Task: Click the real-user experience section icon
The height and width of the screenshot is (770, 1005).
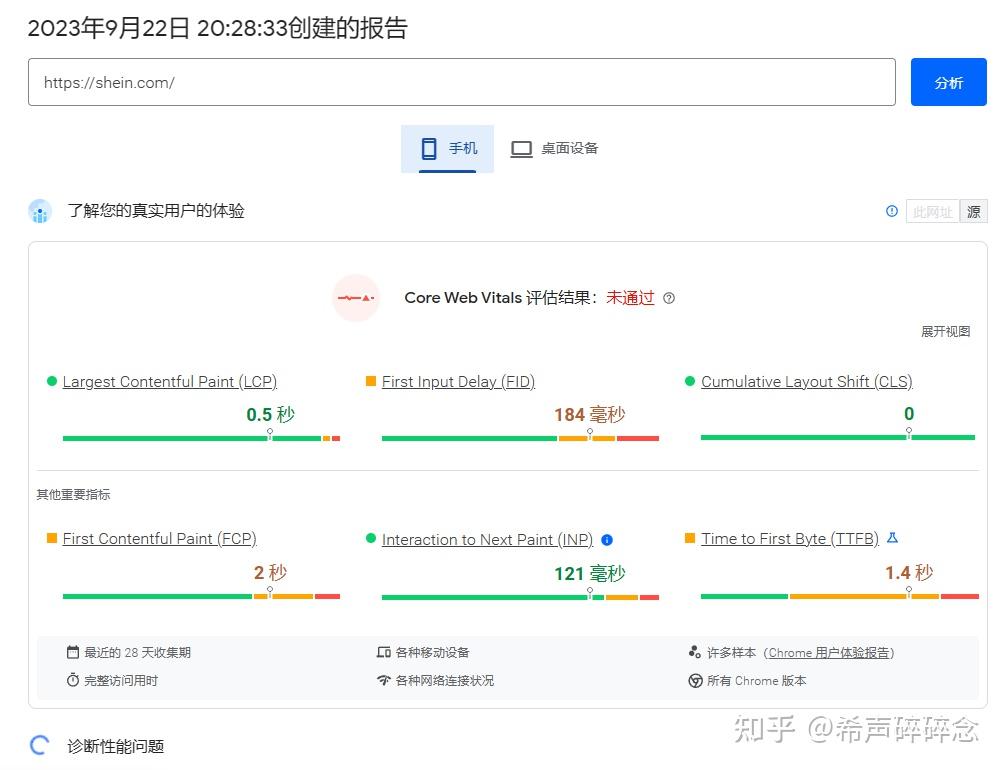Action: (x=40, y=211)
